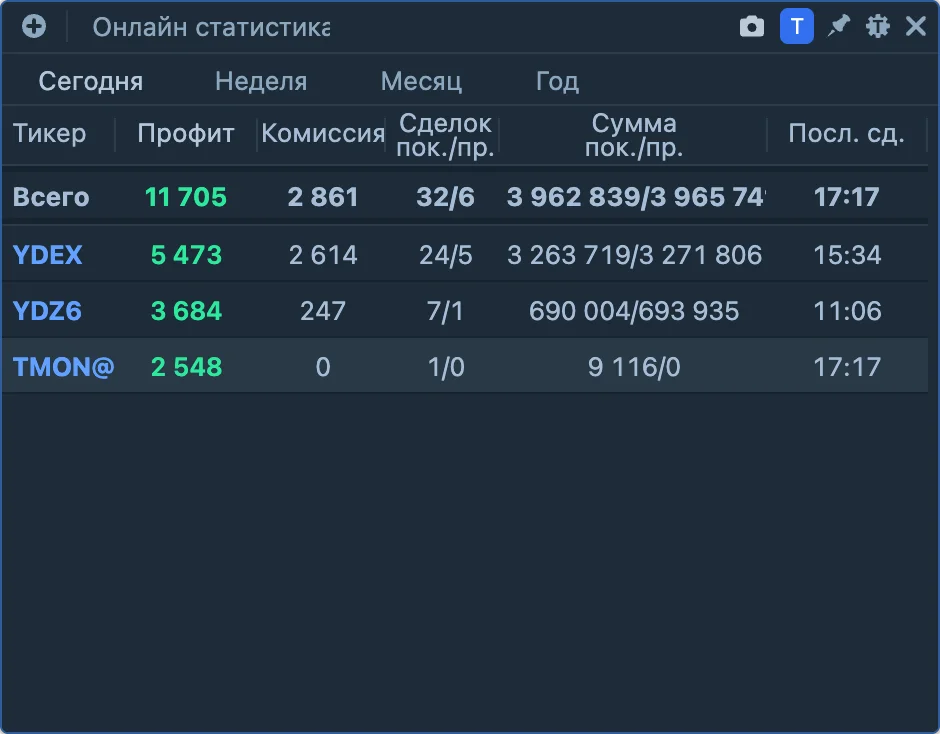Screen dimensions: 940x734
Task: Sort by the Комиссия column header
Action: (x=323, y=133)
